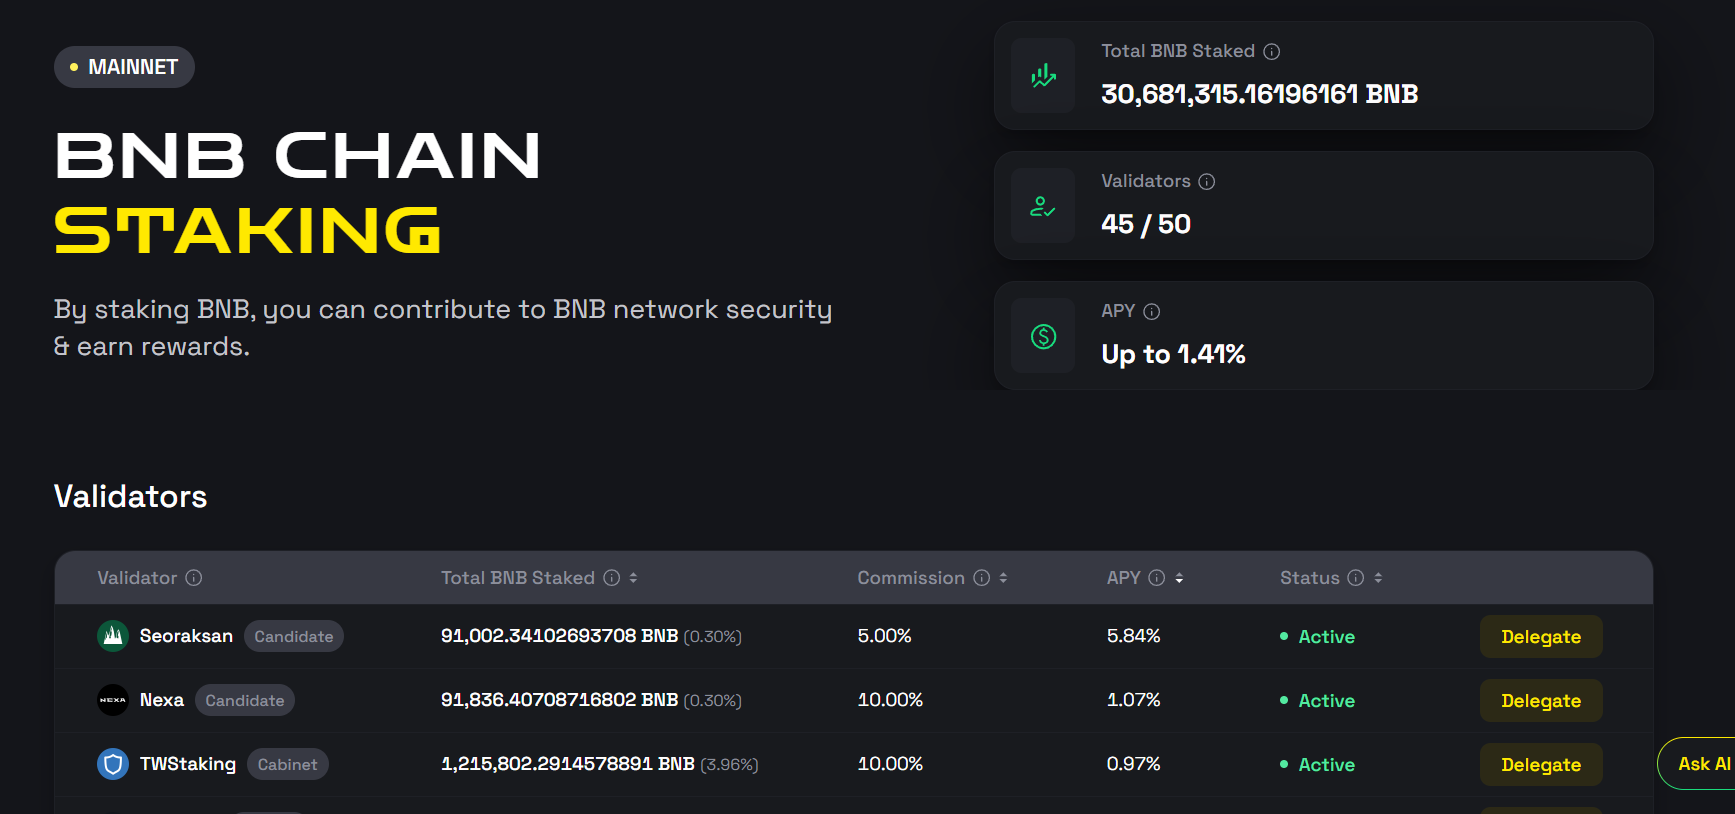Click TWStaking commission 10.00%

pos(890,764)
